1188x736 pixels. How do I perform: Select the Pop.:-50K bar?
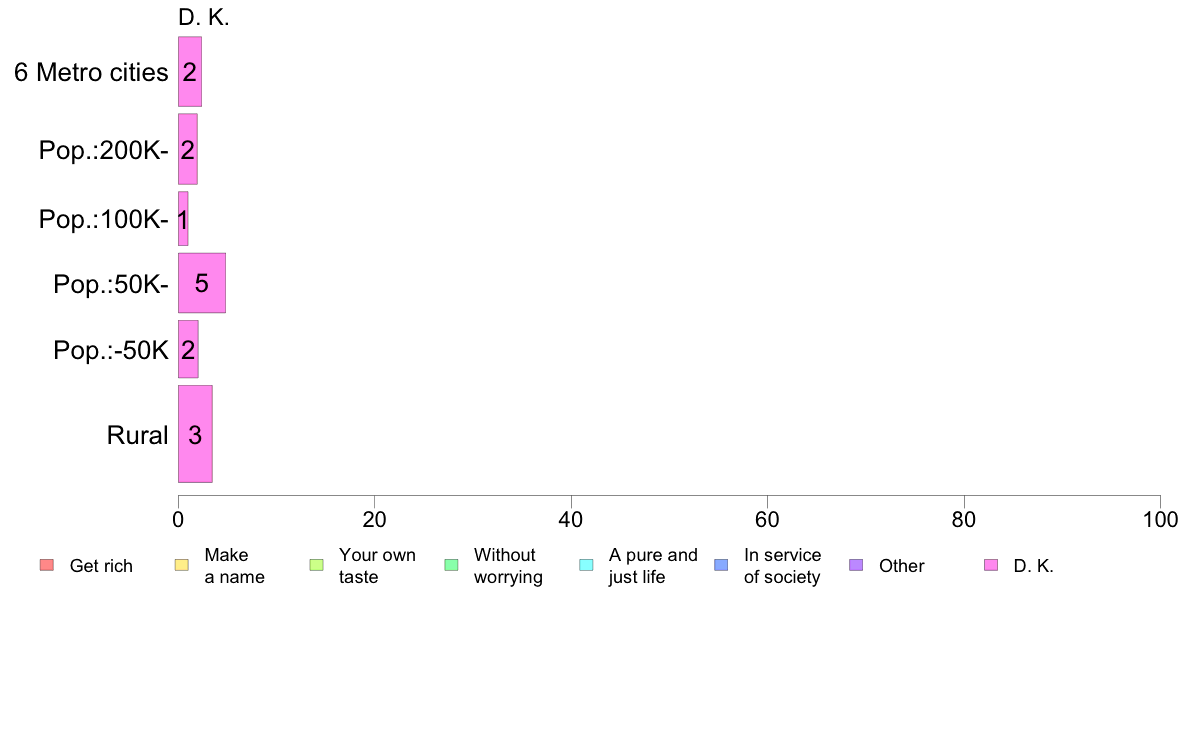(x=188, y=349)
